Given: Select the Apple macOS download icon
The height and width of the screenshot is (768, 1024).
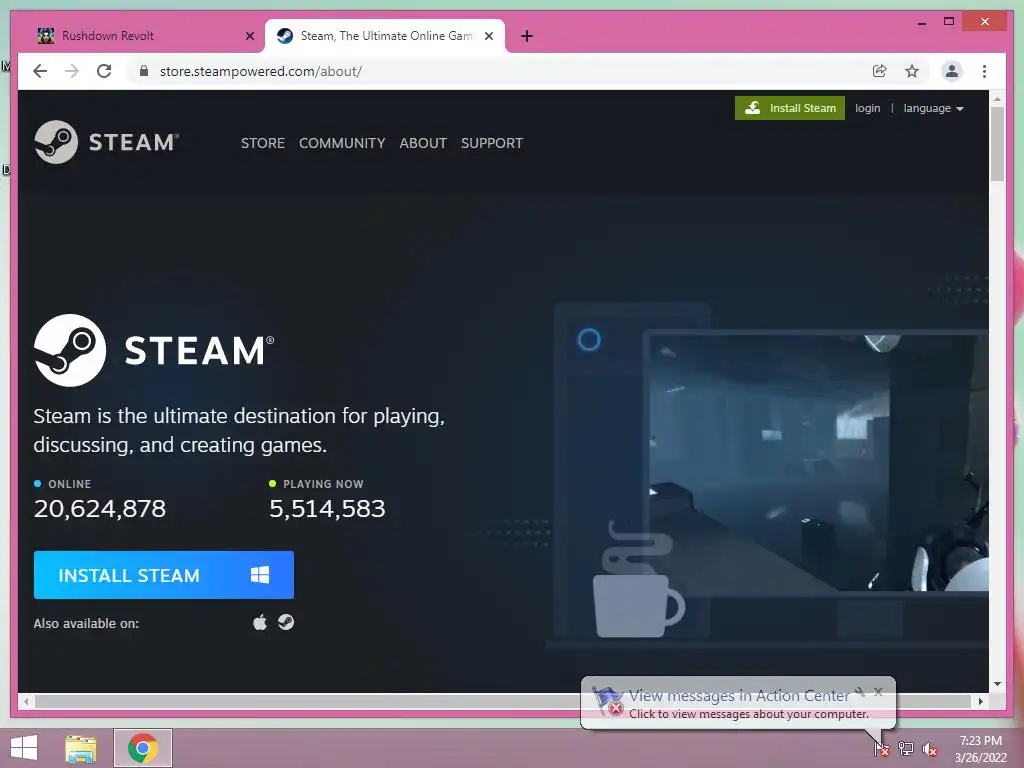Looking at the screenshot, I should click(260, 622).
